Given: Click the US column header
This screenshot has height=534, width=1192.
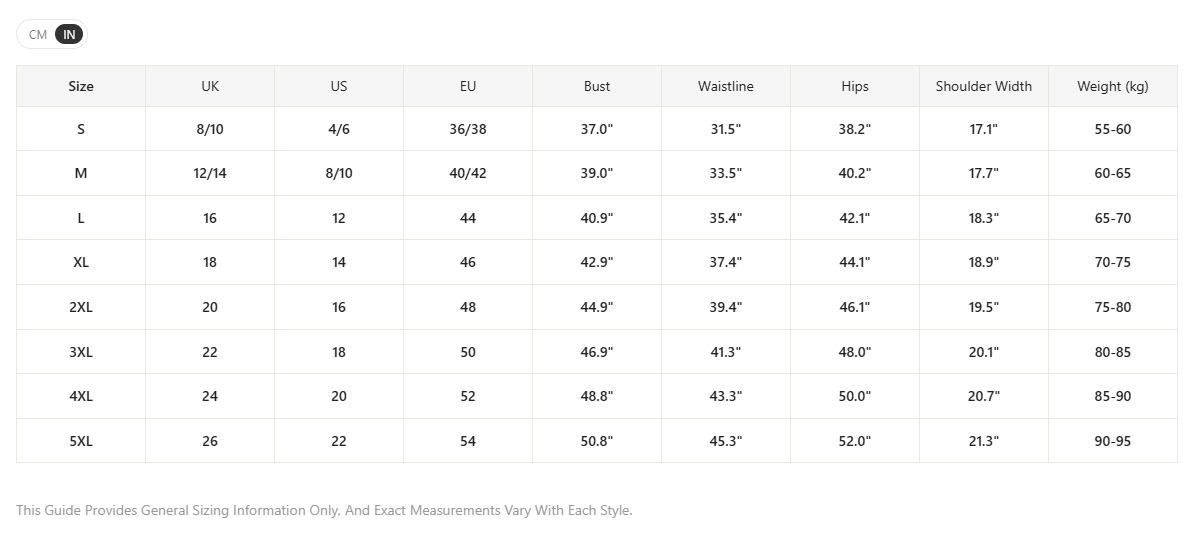Looking at the screenshot, I should (x=339, y=86).
